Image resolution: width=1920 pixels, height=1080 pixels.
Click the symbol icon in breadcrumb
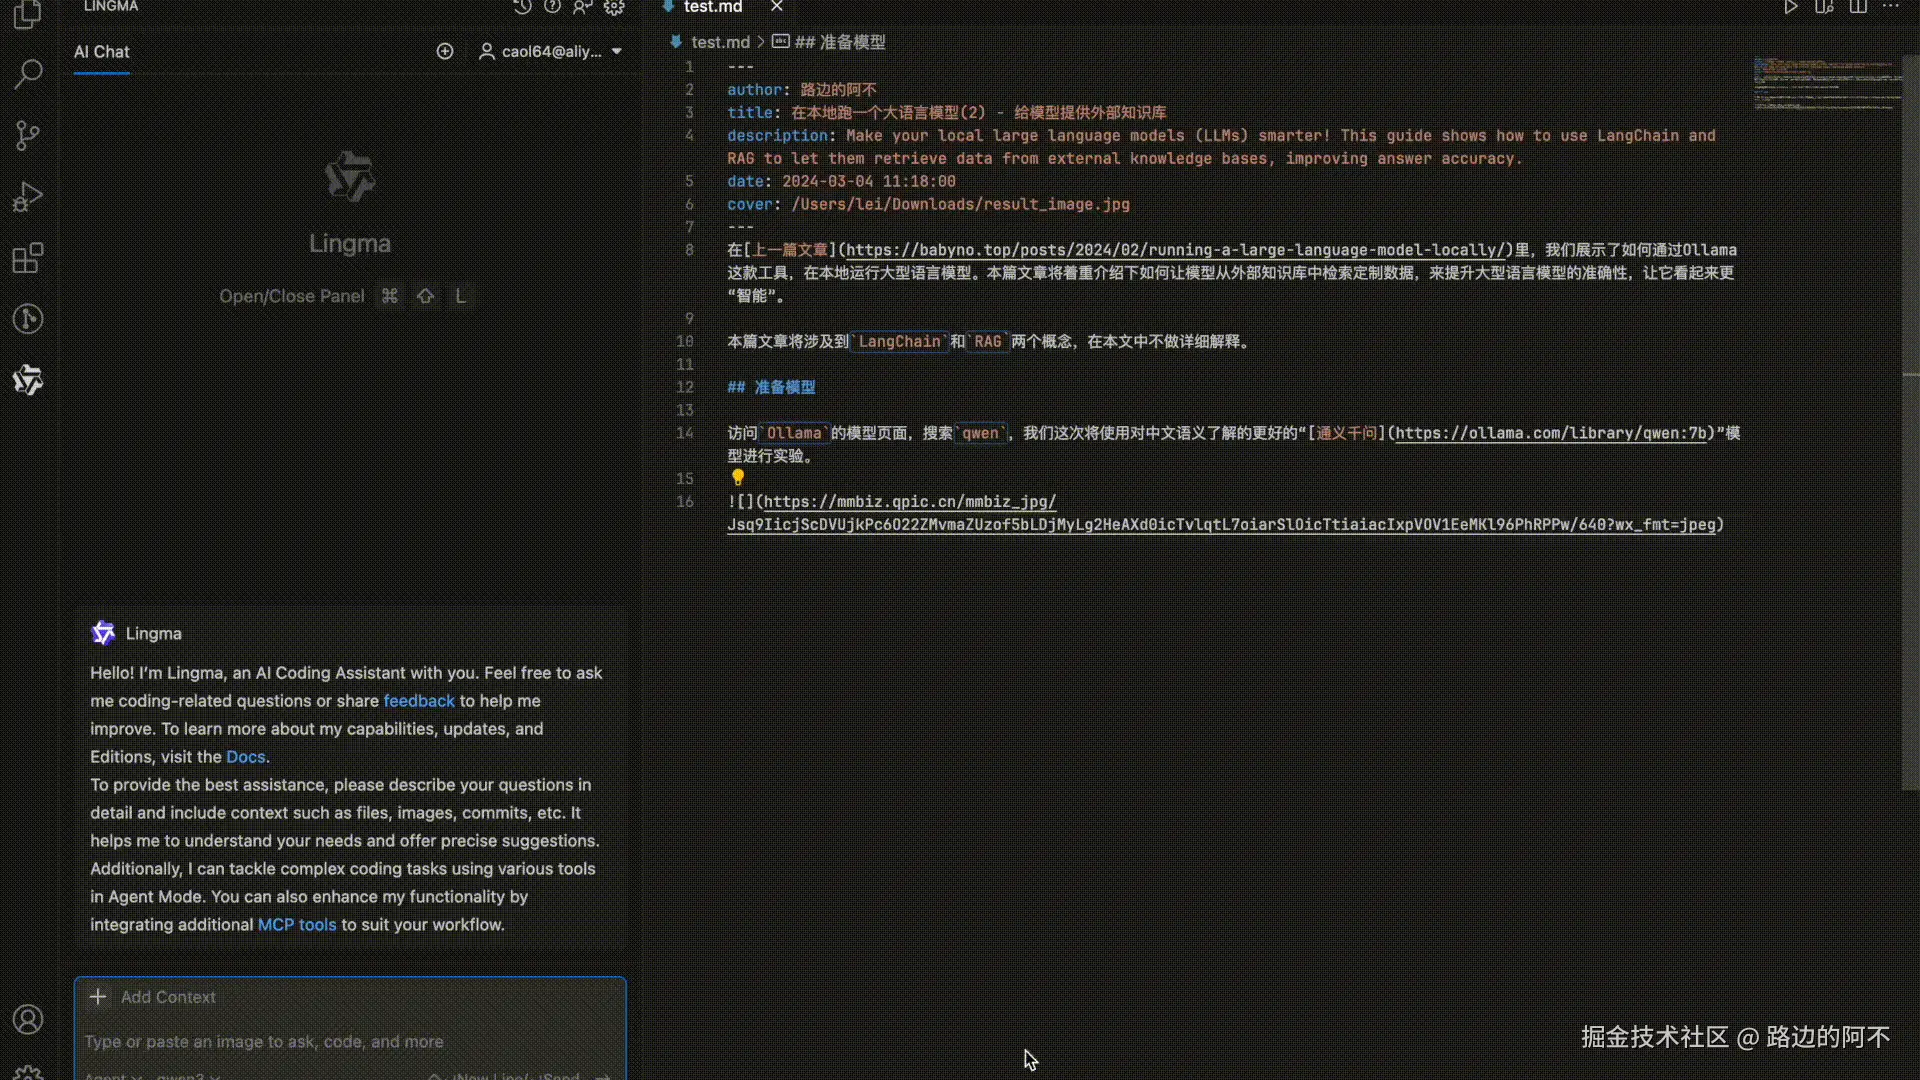pyautogui.click(x=780, y=42)
